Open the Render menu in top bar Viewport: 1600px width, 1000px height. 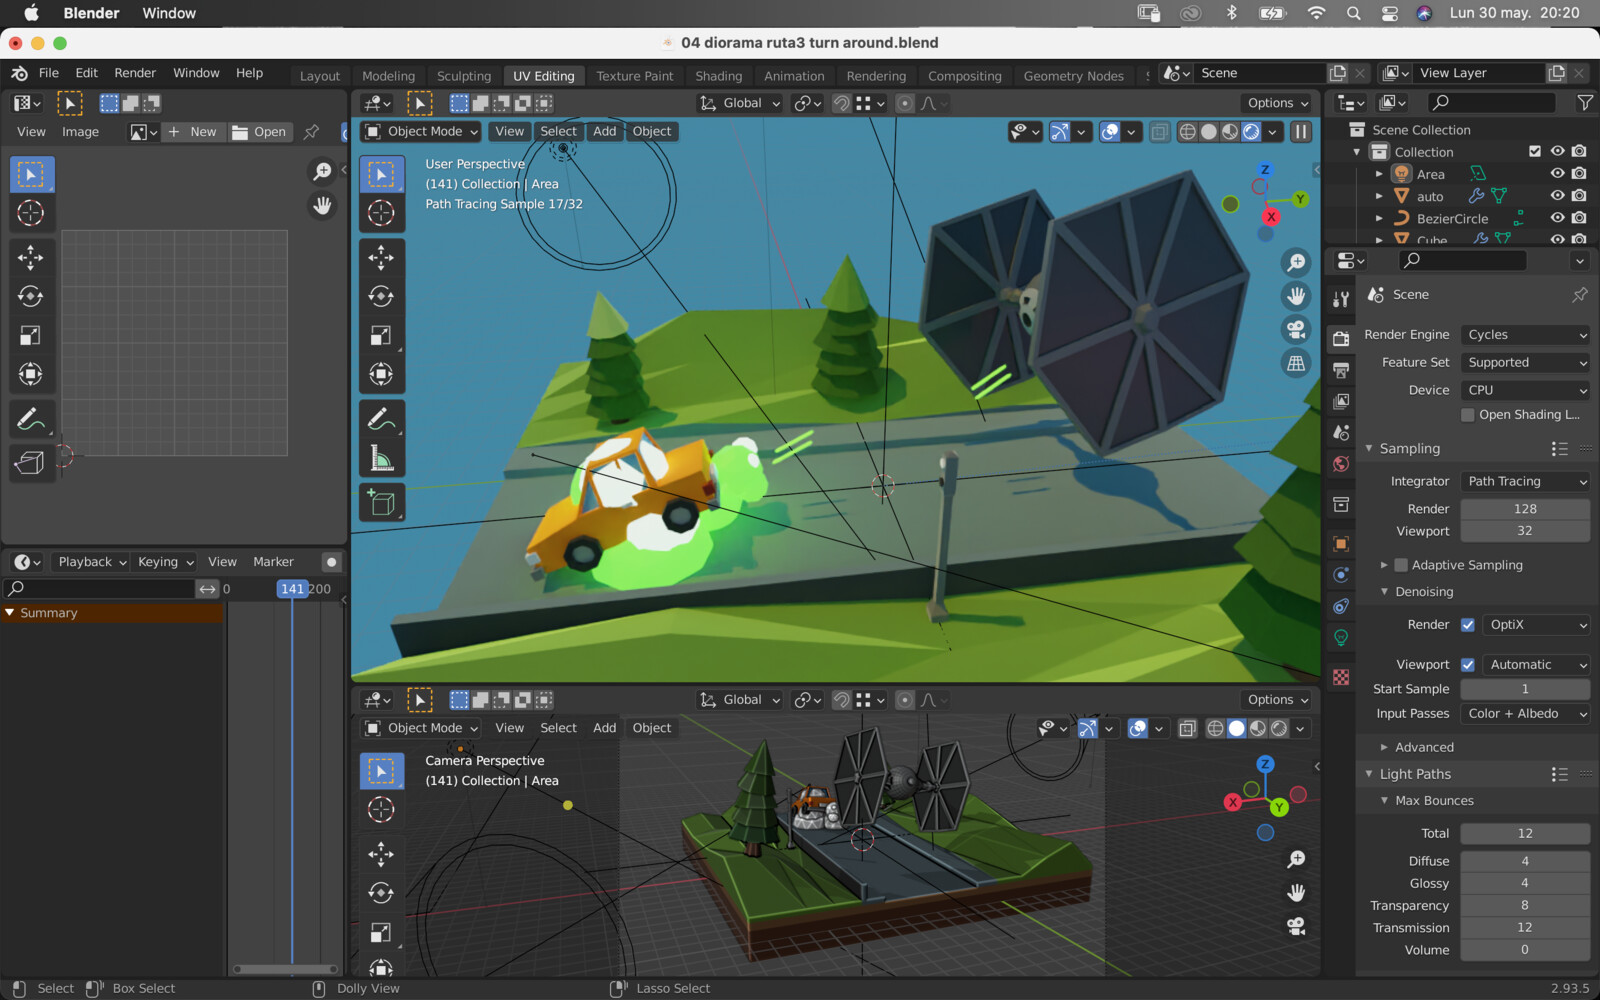point(135,73)
